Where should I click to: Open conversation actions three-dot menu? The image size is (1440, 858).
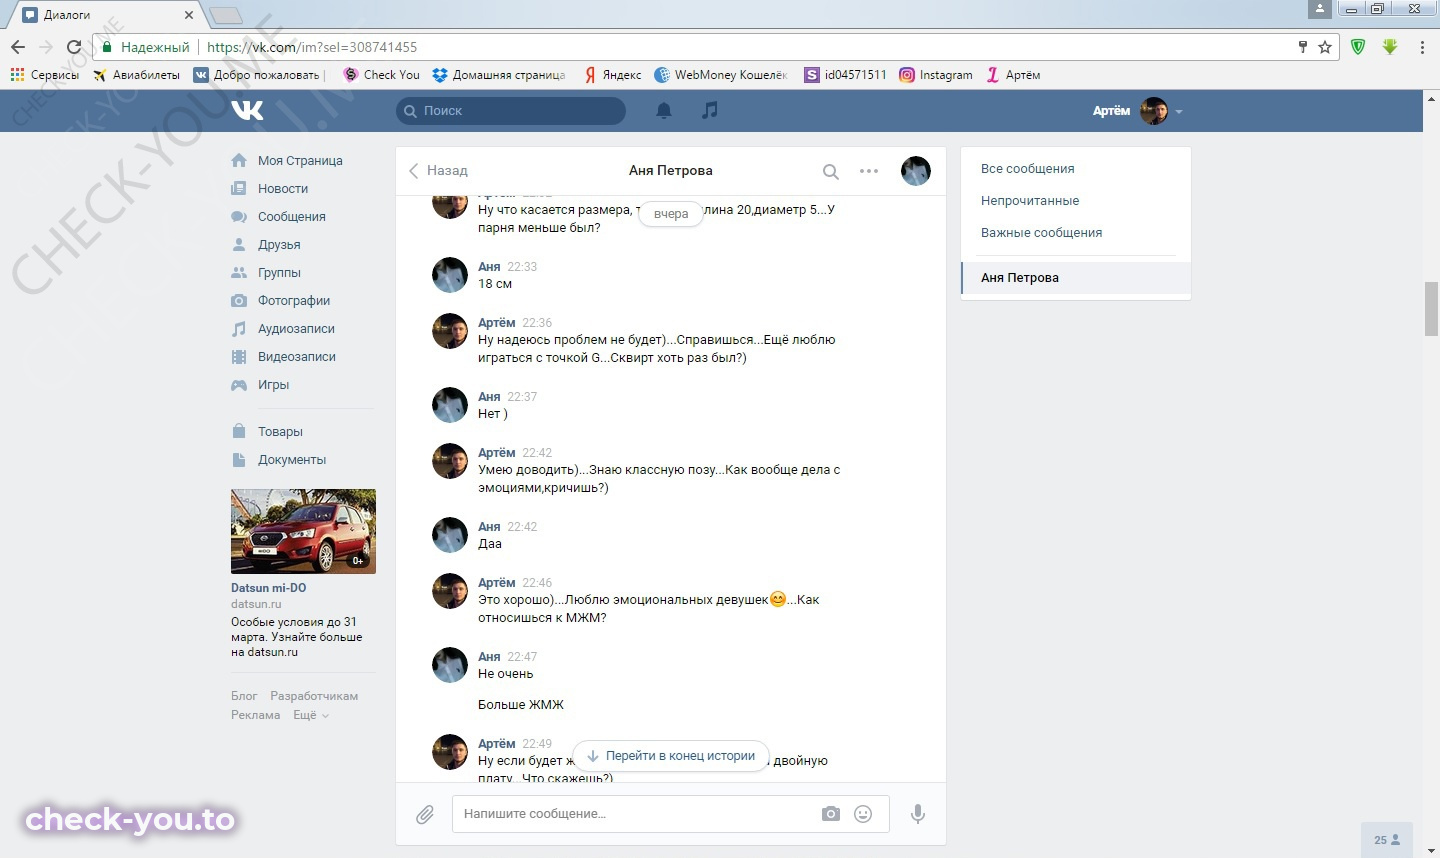point(869,171)
